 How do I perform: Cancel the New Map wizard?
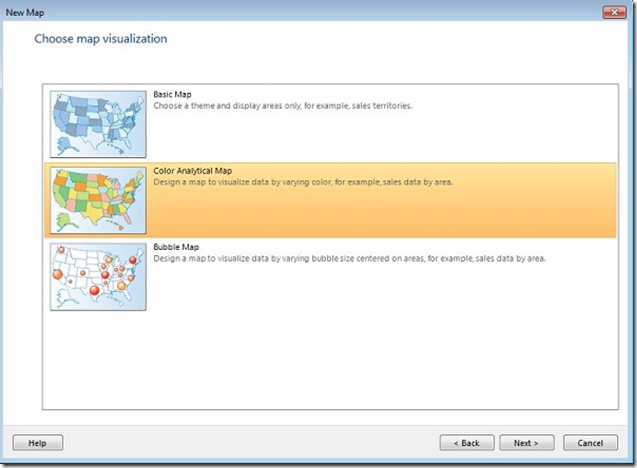pos(590,443)
